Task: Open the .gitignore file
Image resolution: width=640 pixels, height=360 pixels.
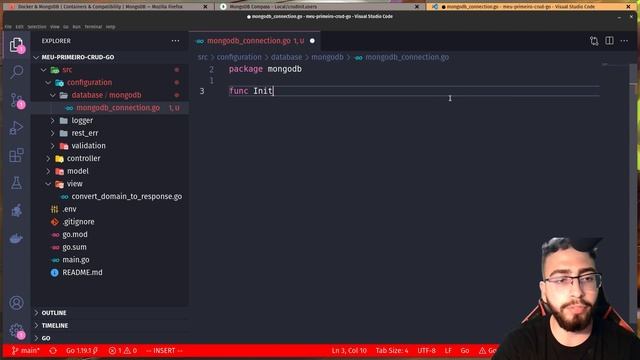Action: (x=78, y=222)
